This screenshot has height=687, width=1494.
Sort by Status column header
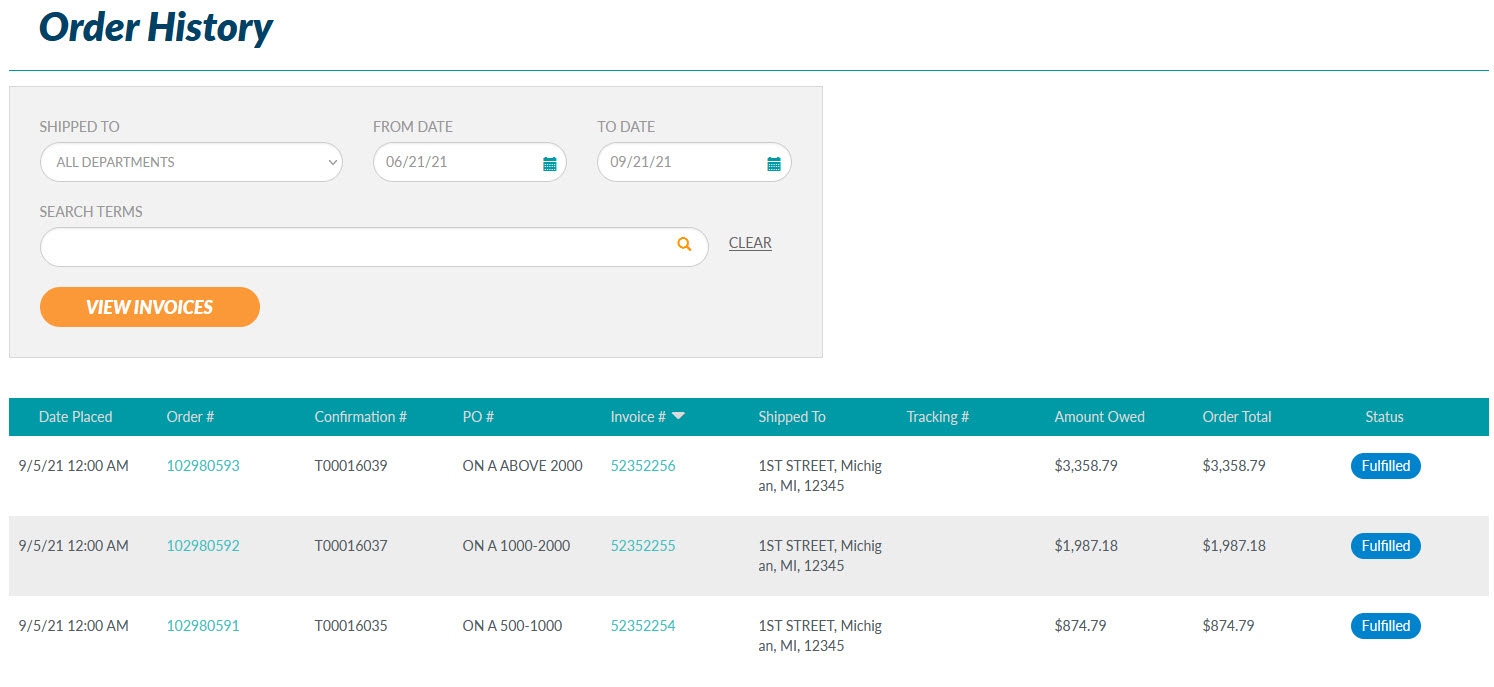(1385, 417)
